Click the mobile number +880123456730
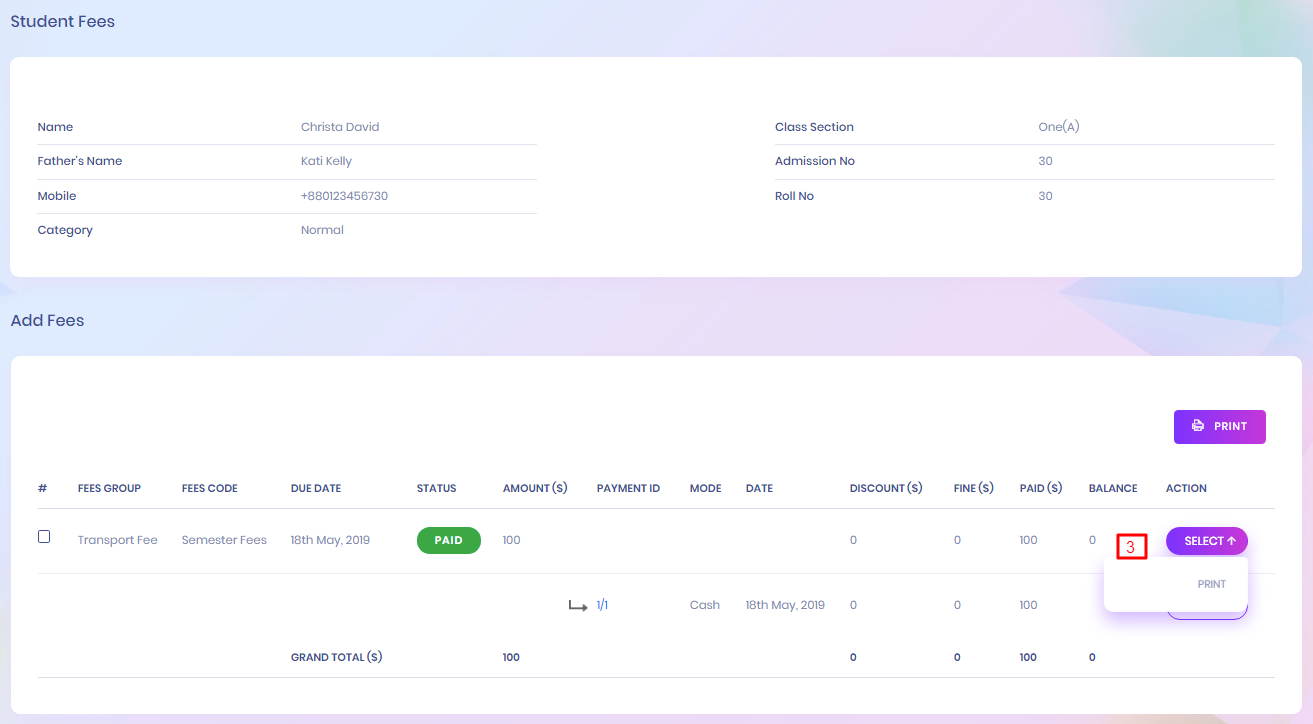The image size is (1313, 724). tap(344, 196)
